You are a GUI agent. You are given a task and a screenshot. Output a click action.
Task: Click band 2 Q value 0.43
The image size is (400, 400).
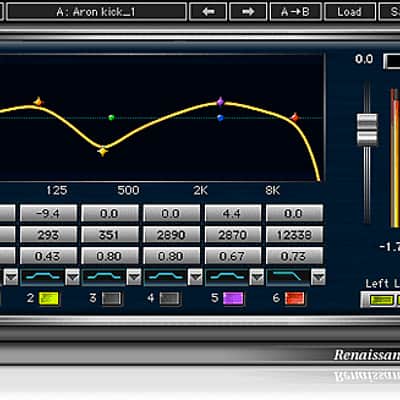(x=48, y=256)
